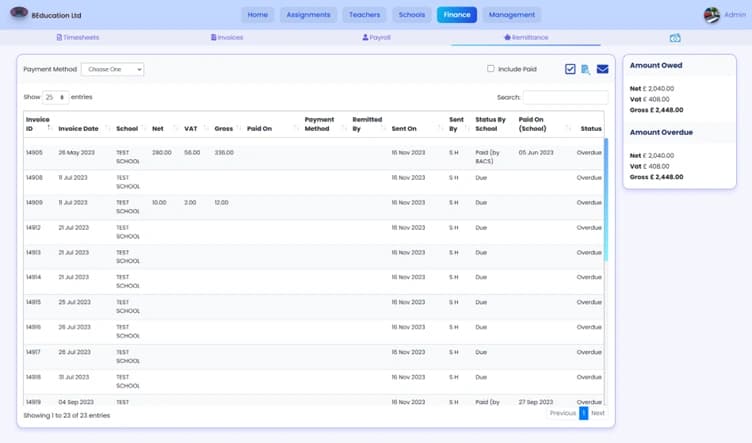This screenshot has width=752, height=443.
Task: Sort by Invoice ID column arrows
Action: click(50, 128)
